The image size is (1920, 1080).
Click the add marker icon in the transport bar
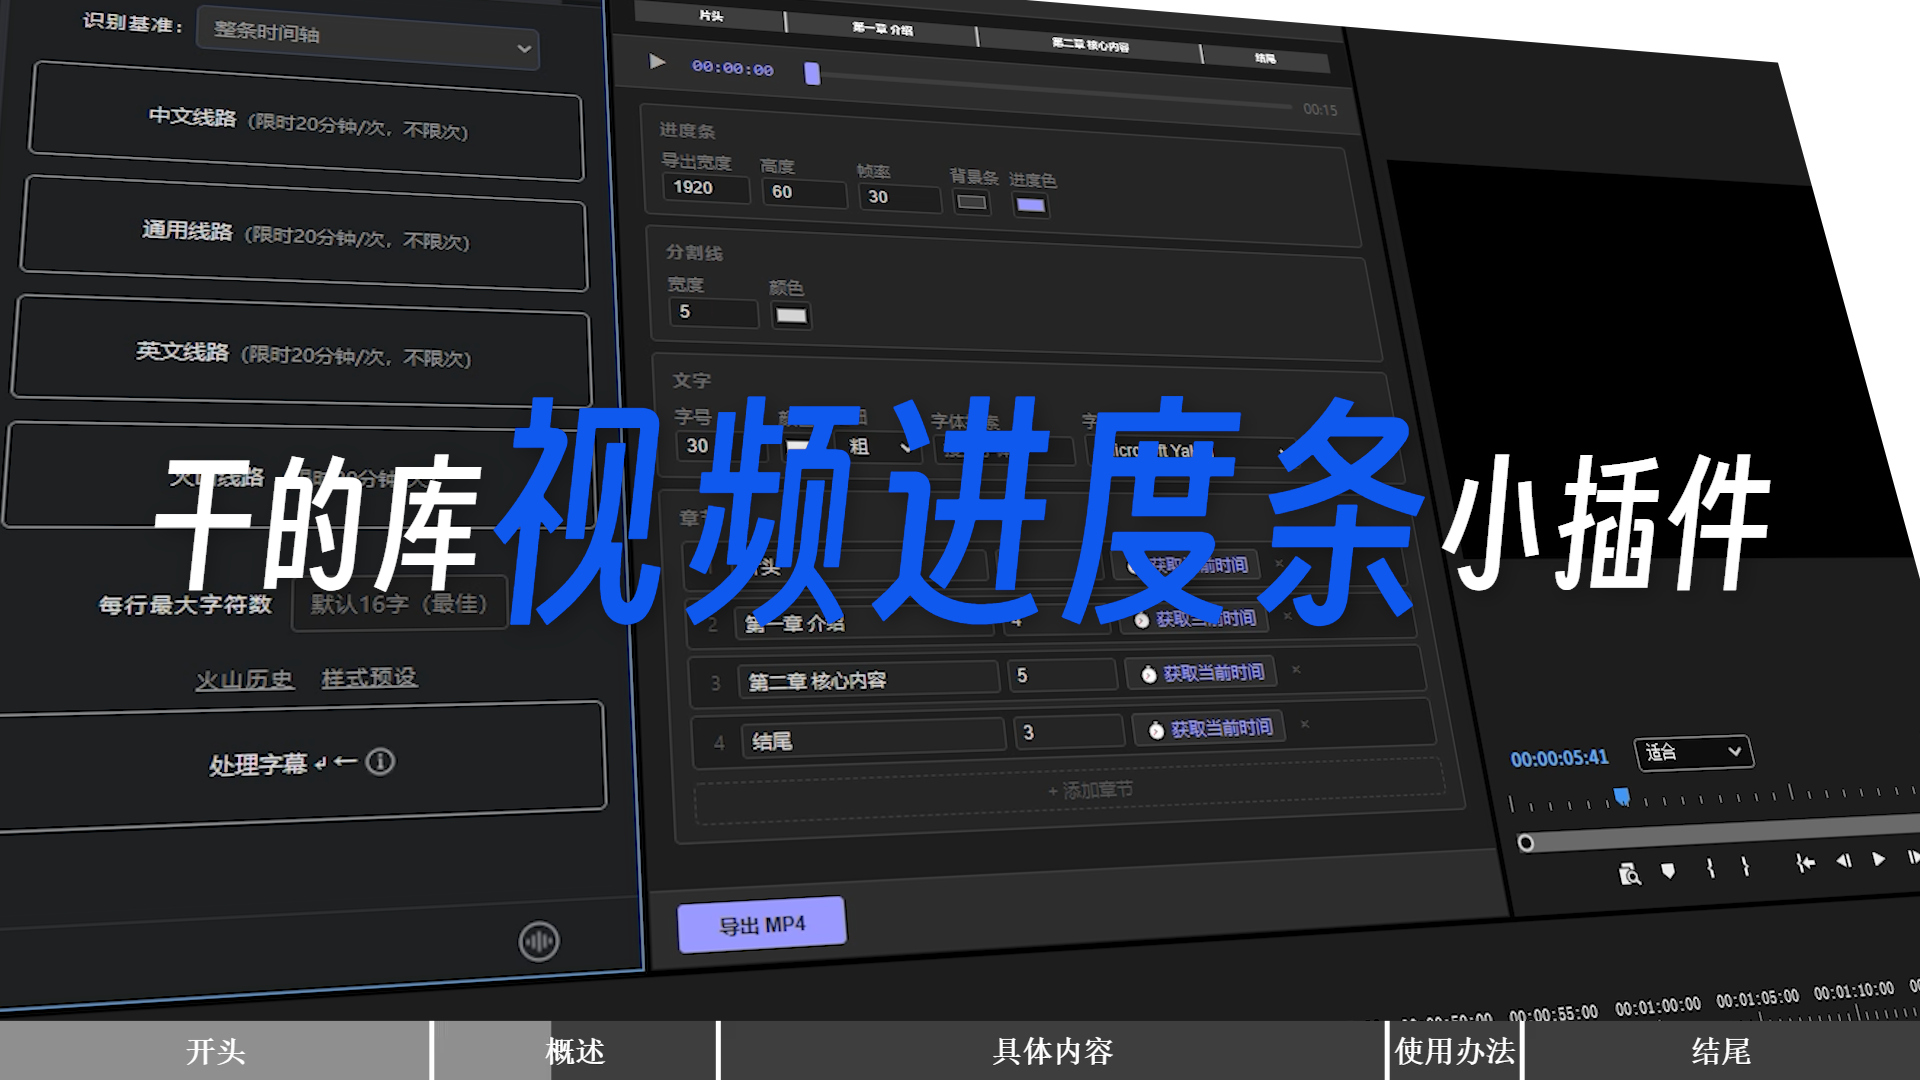[x=1666, y=871]
